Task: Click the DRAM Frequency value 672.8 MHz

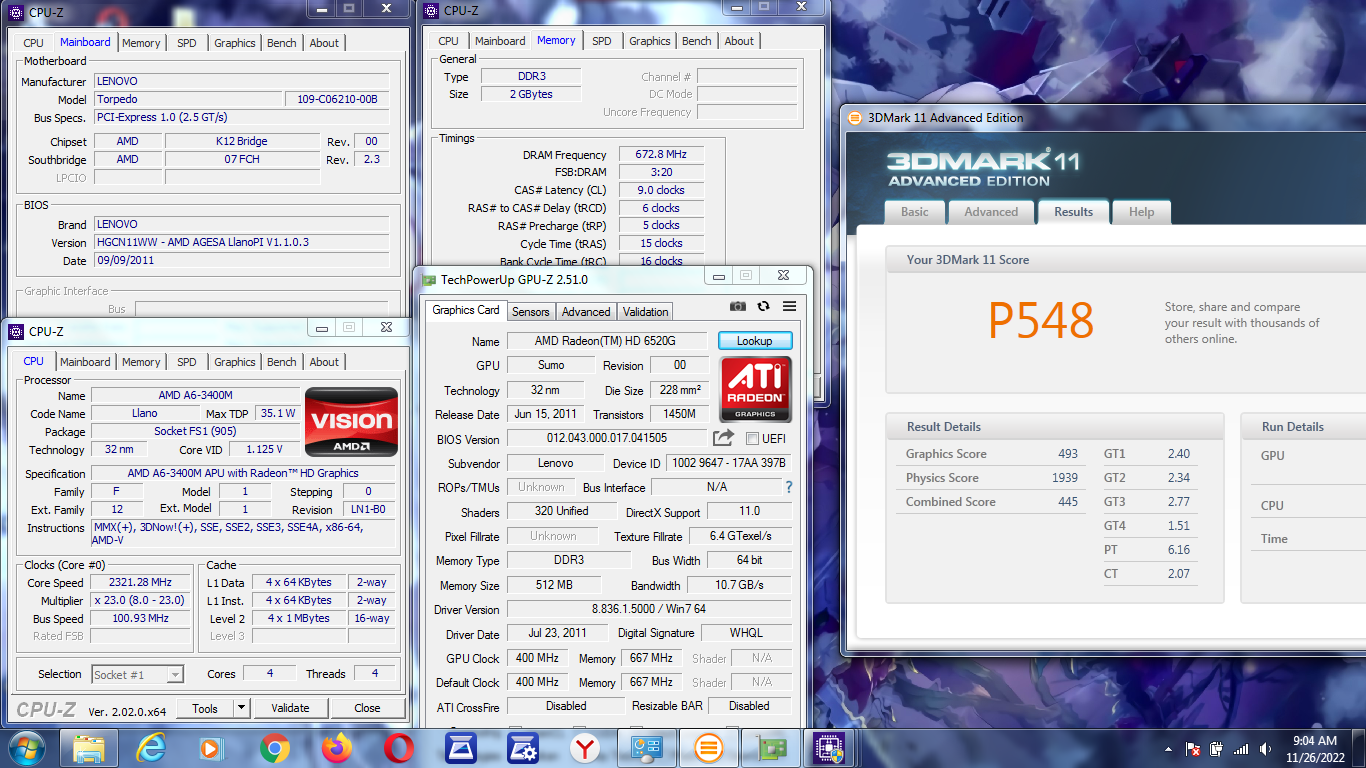Action: pyautogui.click(x=661, y=155)
